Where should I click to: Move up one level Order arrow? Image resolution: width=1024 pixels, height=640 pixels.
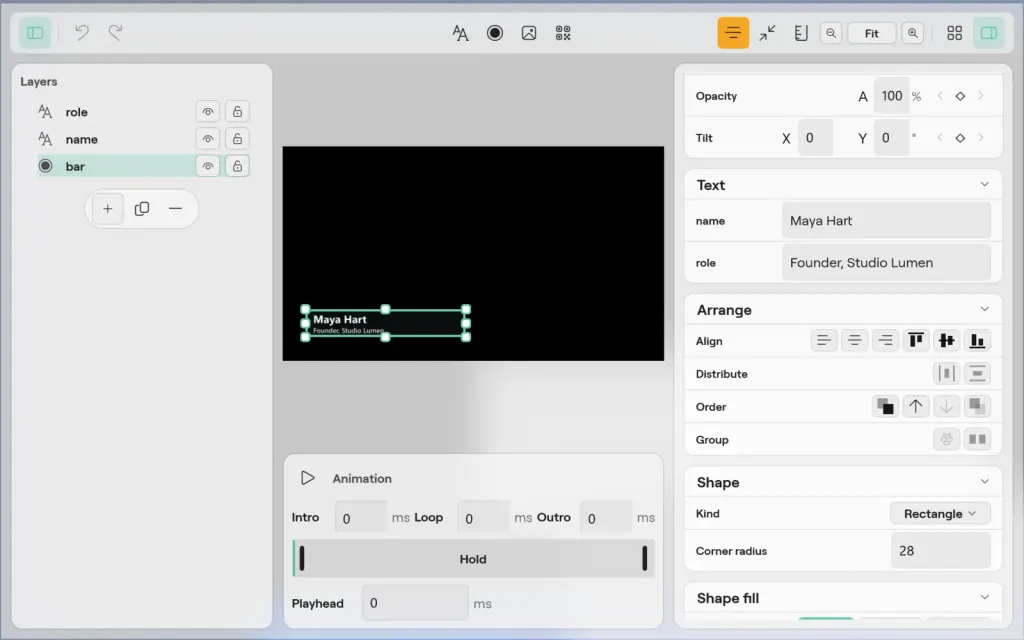pyautogui.click(x=916, y=406)
